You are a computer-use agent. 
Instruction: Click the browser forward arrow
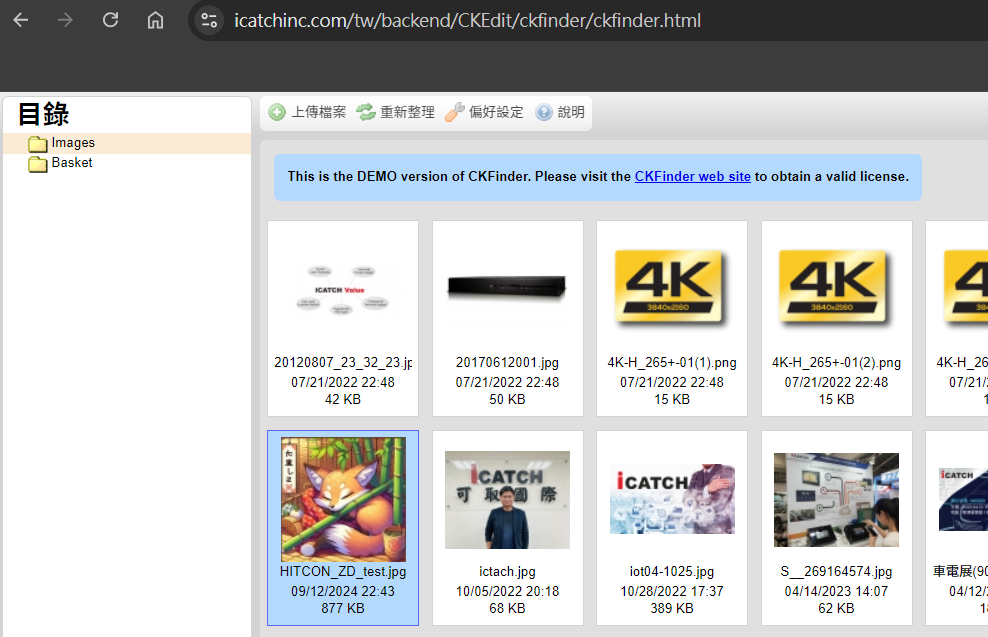pos(65,20)
